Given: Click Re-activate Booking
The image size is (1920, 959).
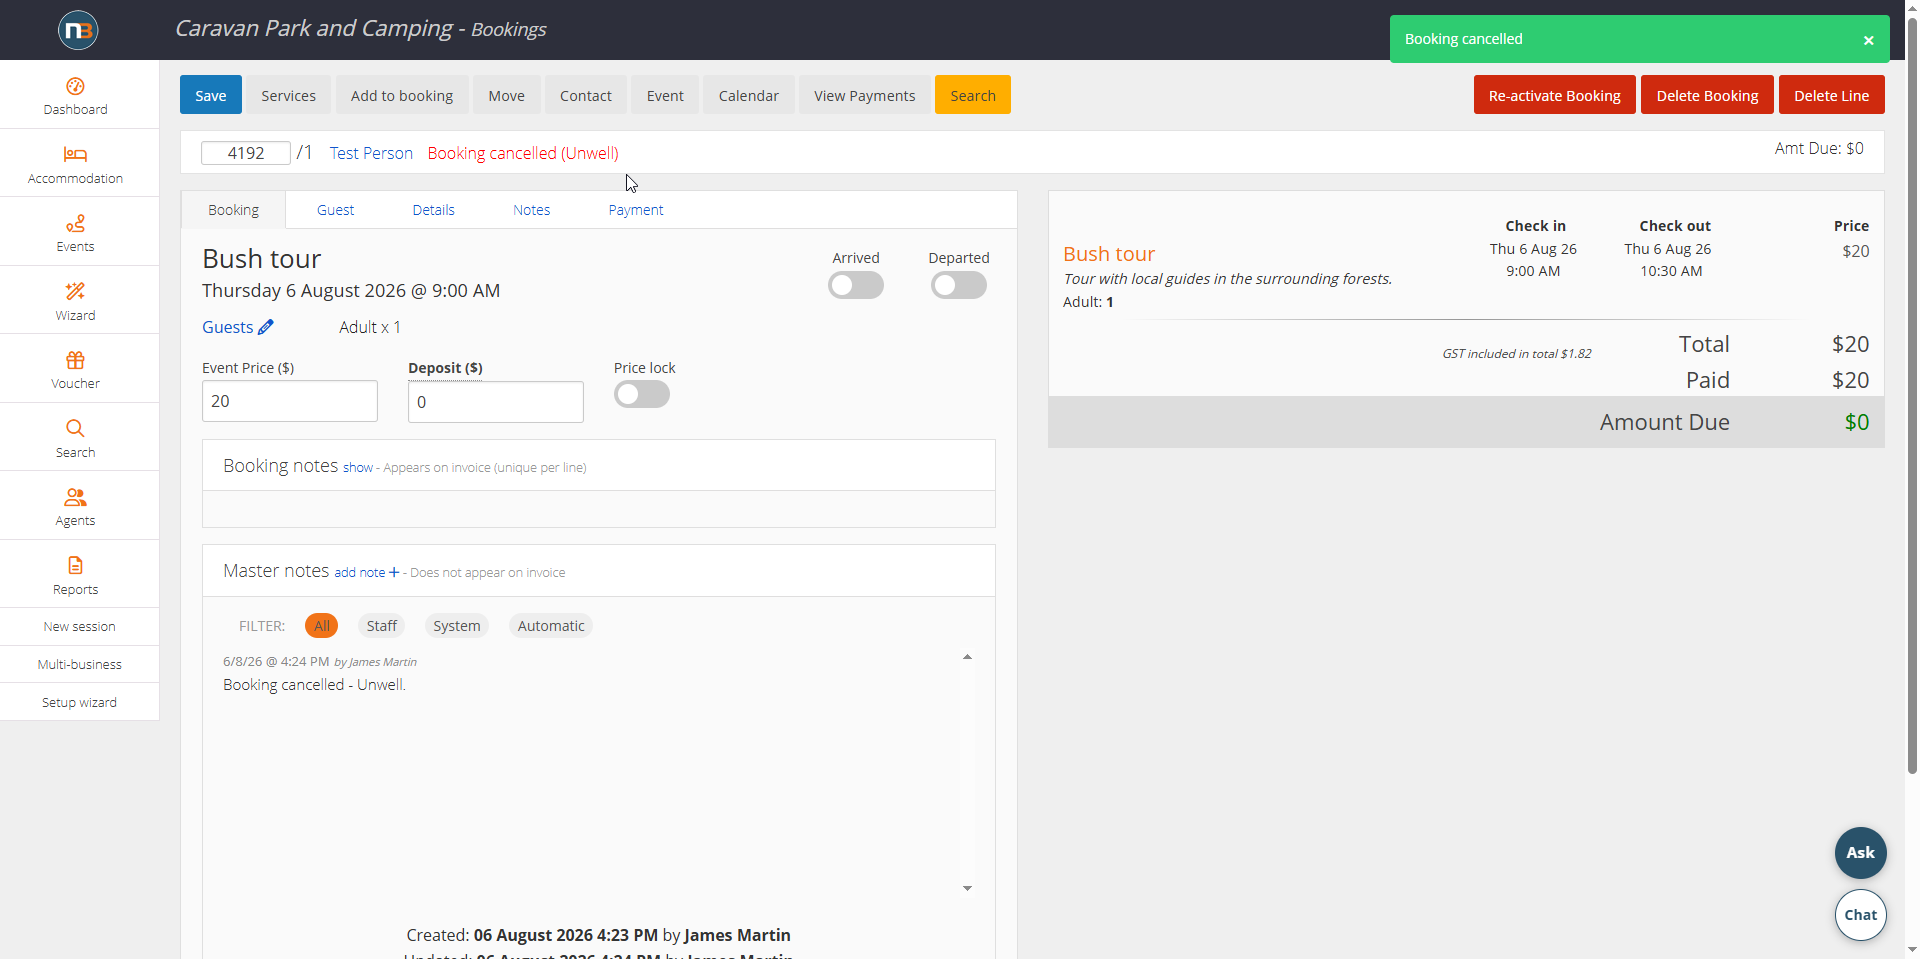Looking at the screenshot, I should 1554,95.
